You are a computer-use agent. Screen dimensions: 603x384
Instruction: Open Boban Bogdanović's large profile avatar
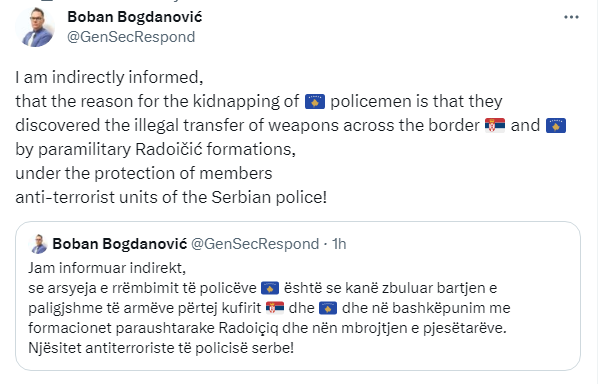coord(35,27)
